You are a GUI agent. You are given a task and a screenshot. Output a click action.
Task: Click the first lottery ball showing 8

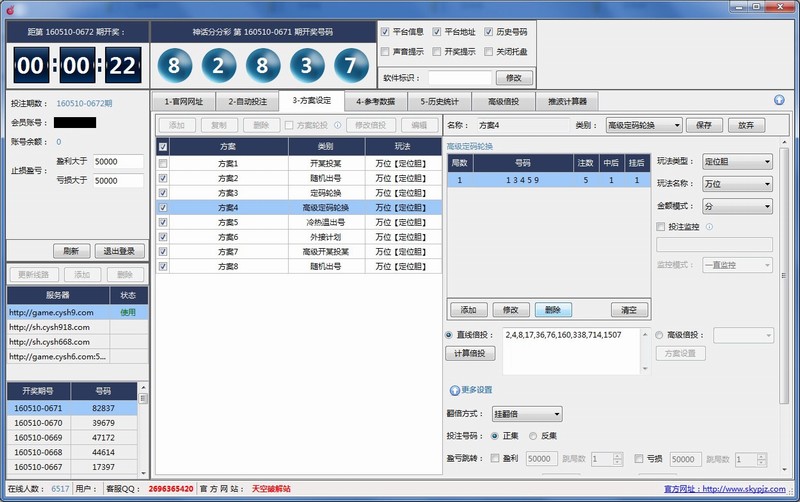coord(175,67)
